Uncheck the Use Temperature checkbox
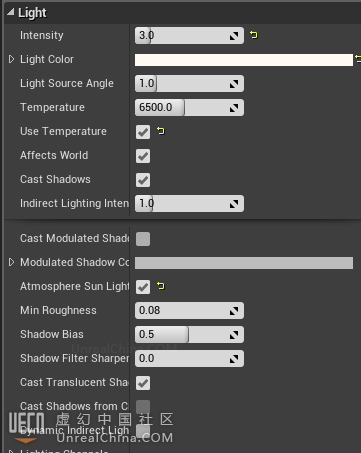This screenshot has width=361, height=453. [143, 132]
